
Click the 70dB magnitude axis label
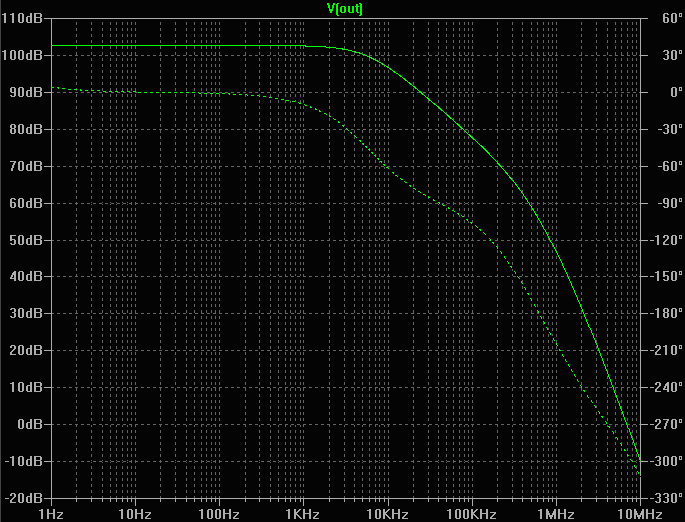pos(26,166)
